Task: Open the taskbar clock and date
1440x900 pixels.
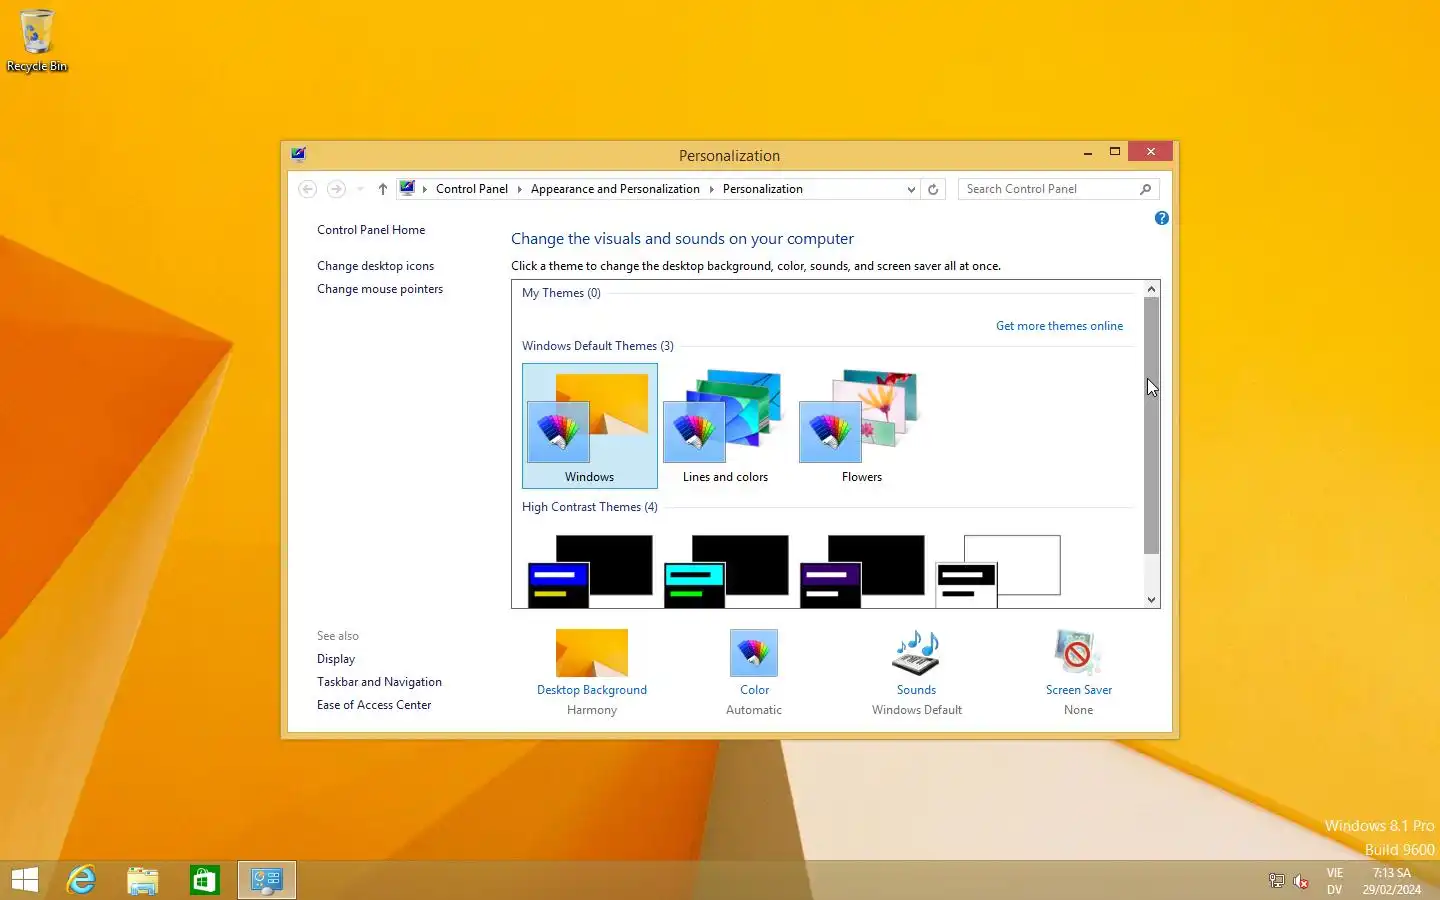Action: pos(1392,881)
